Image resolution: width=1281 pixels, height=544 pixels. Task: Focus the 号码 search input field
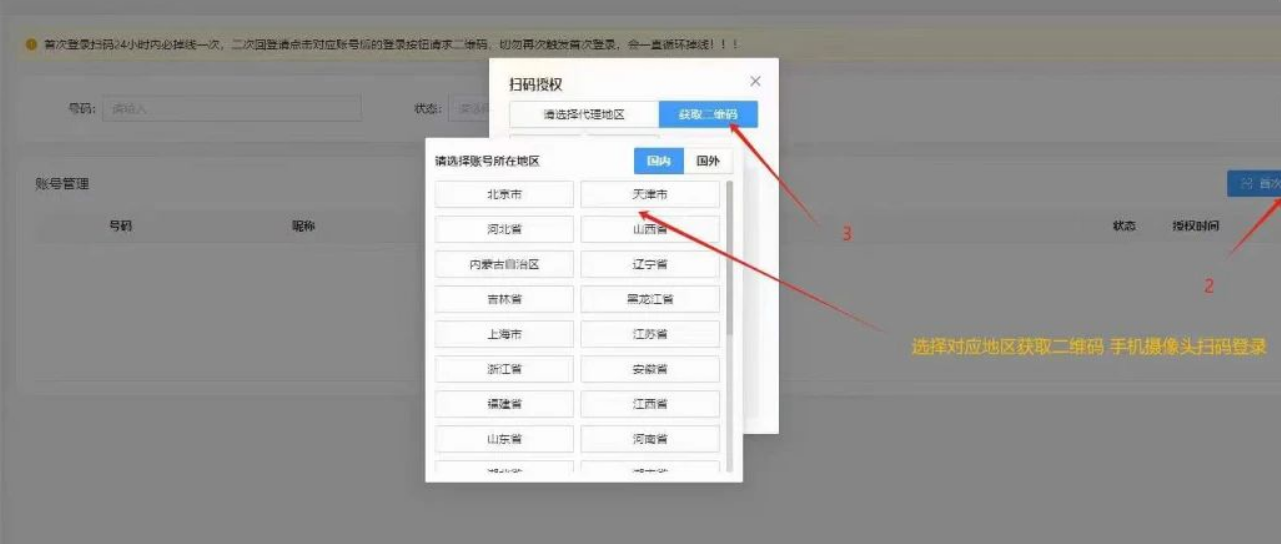pos(233,108)
